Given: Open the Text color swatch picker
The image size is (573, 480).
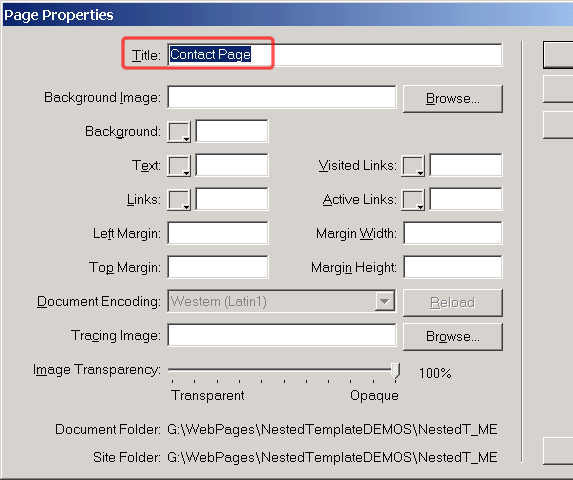Looking at the screenshot, I should click(179, 166).
